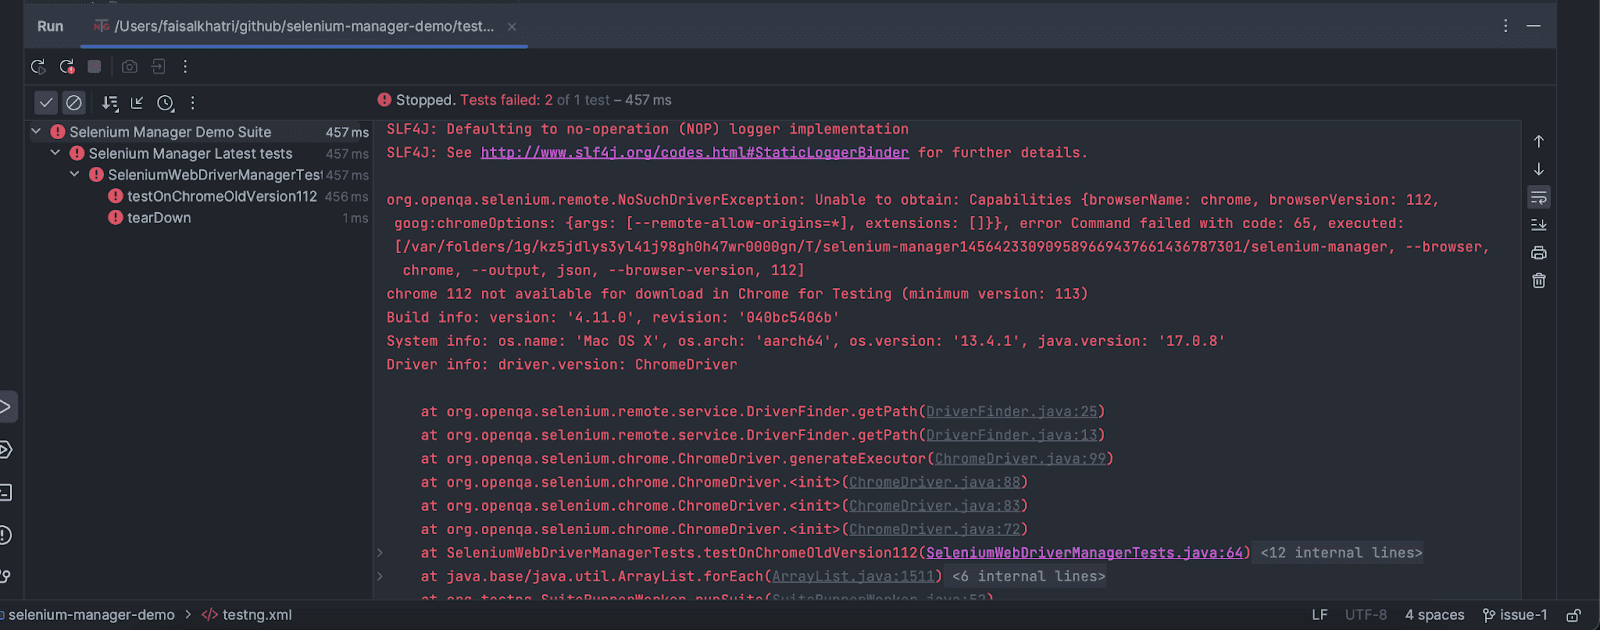Expand the <12 internal lines> placeholder

click(1341, 553)
